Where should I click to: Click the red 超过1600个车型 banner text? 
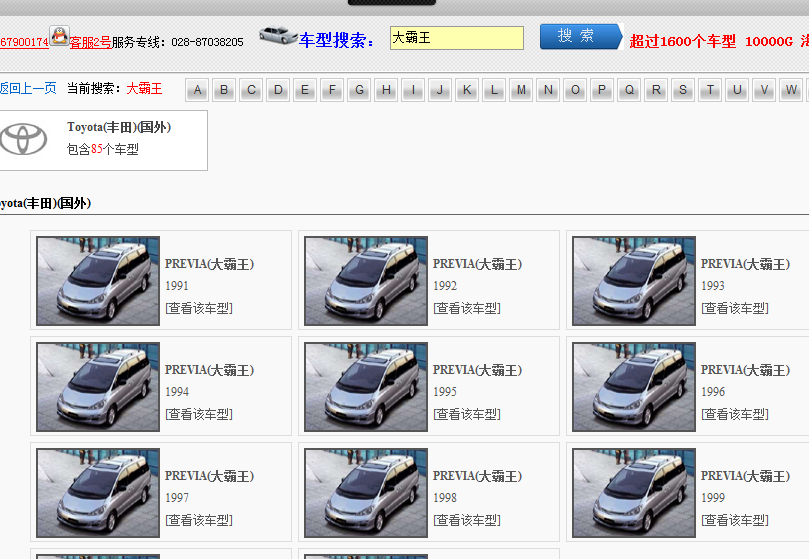pyautogui.click(x=683, y=42)
